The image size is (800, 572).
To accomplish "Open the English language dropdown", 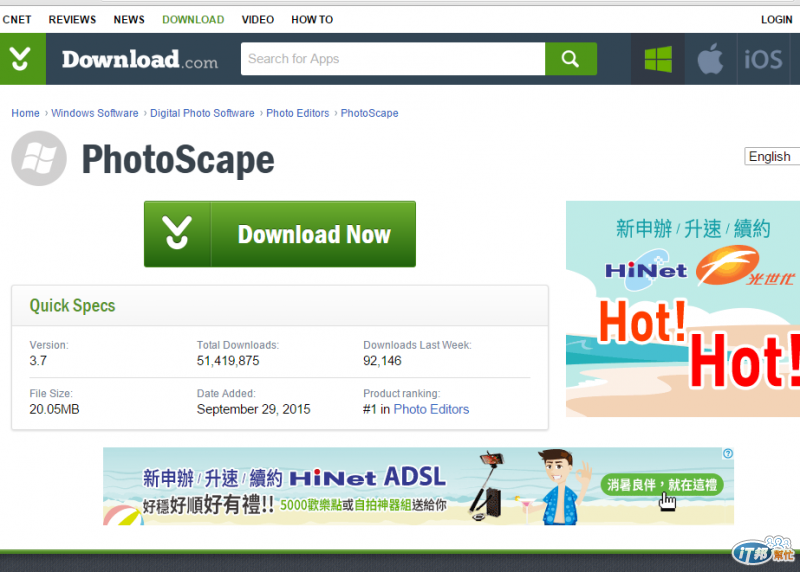I will pos(771,156).
